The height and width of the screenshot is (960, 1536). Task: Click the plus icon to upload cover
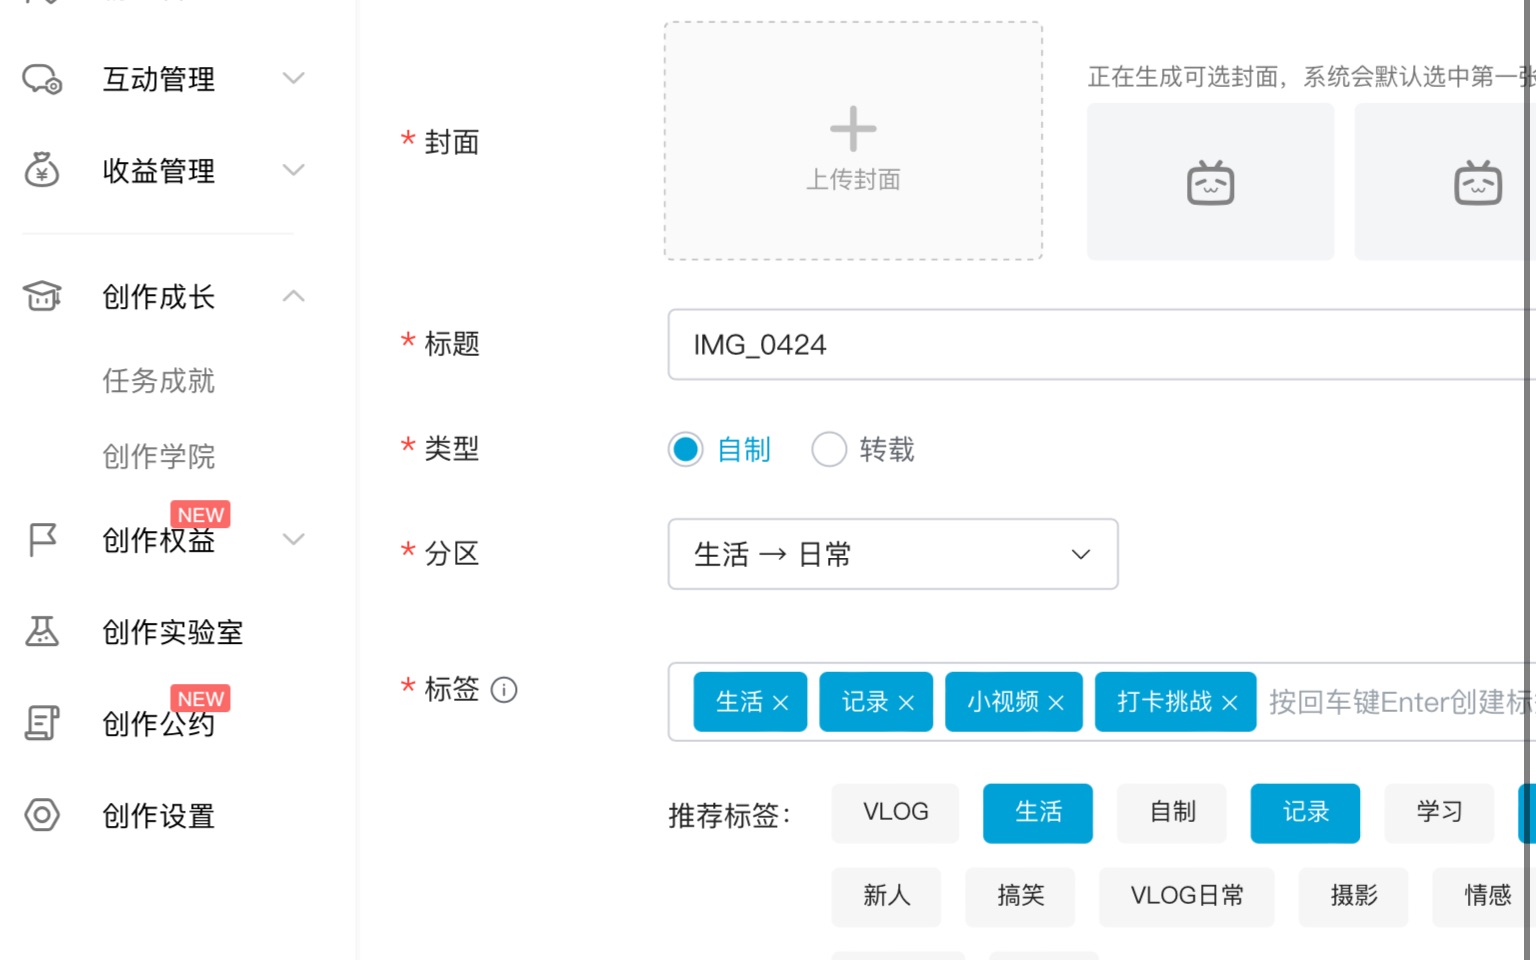click(853, 129)
